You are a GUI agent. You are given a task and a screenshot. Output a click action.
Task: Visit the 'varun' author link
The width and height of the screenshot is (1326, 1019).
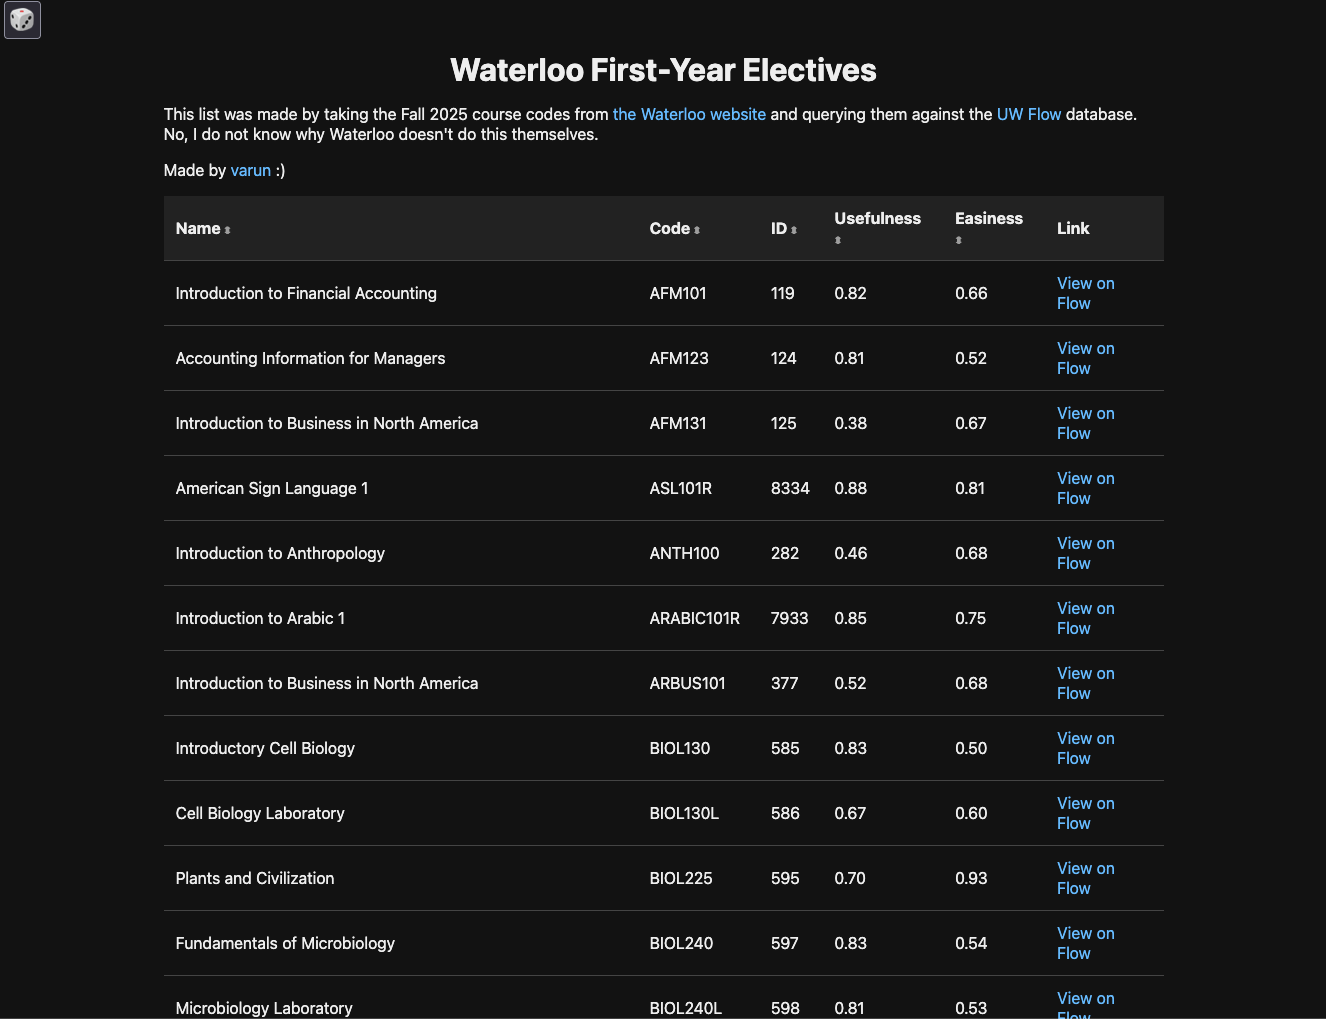click(250, 170)
